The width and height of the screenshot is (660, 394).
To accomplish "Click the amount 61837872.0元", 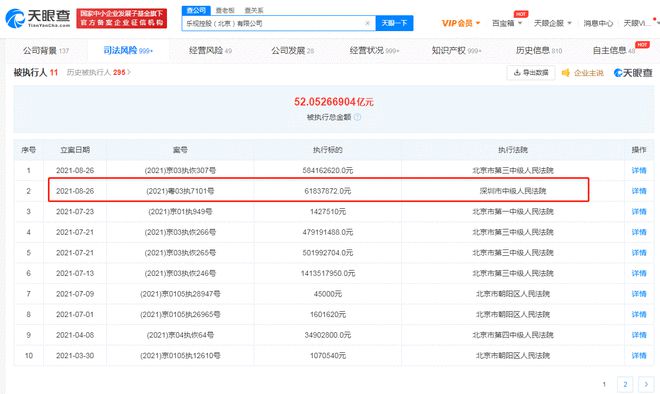I will pyautogui.click(x=327, y=191).
